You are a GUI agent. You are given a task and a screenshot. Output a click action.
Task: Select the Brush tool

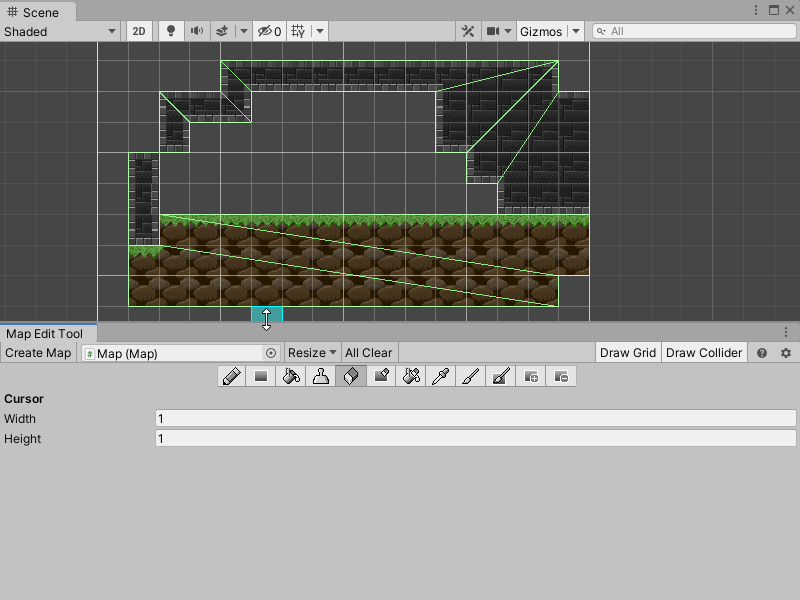tap(470, 376)
